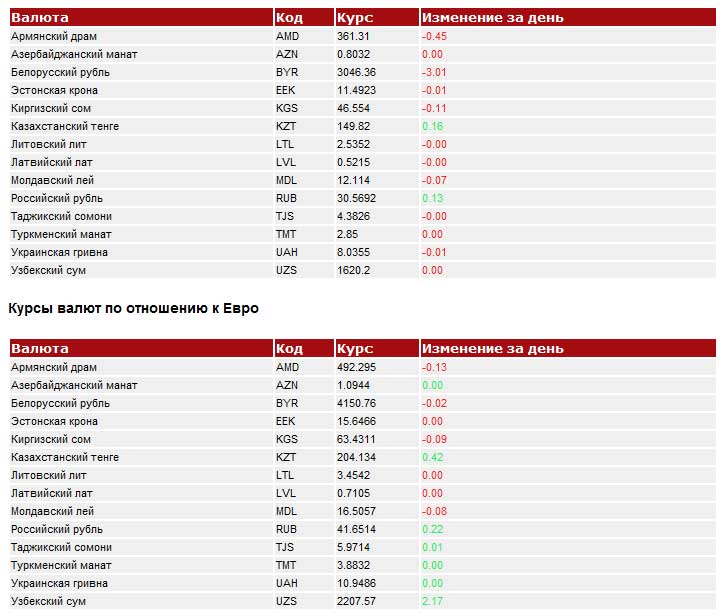The width and height of the screenshot is (725, 616).
Task: Click the BYR code in top table
Action: (x=287, y=72)
